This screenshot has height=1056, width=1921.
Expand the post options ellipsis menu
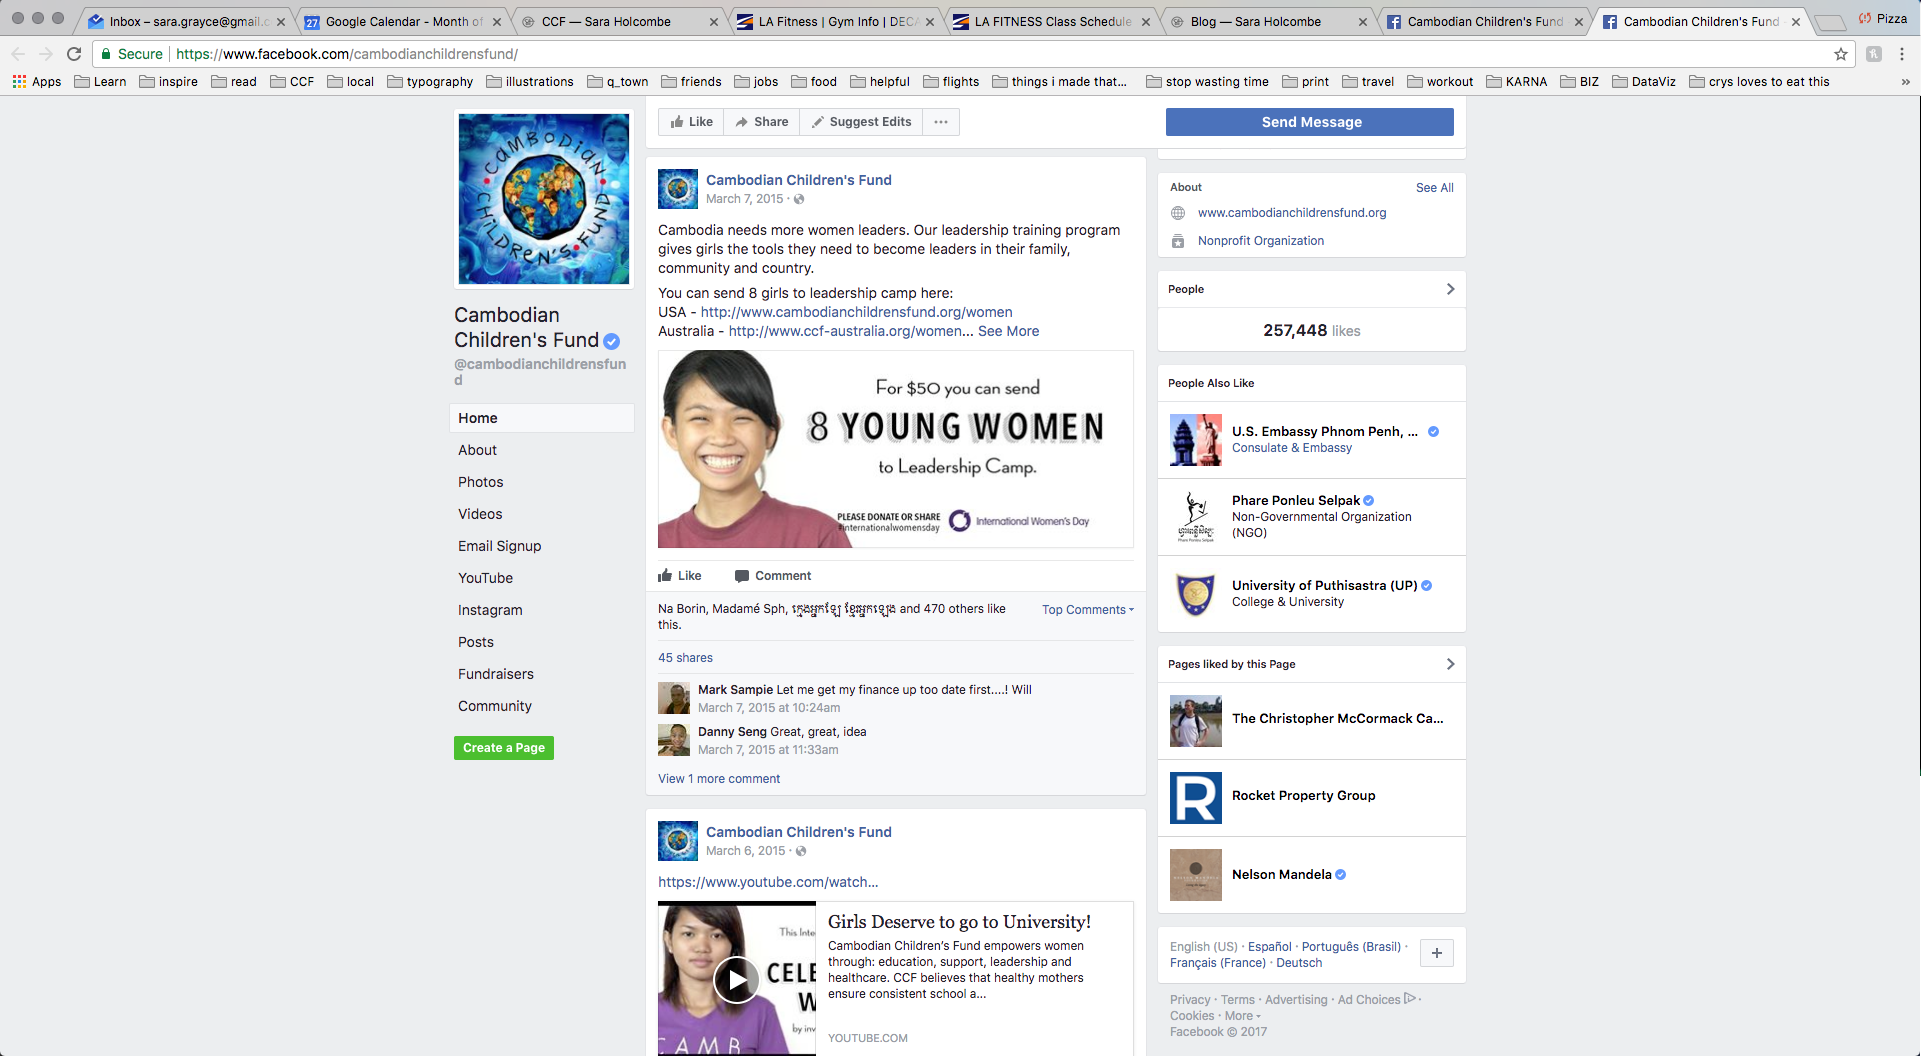(939, 121)
